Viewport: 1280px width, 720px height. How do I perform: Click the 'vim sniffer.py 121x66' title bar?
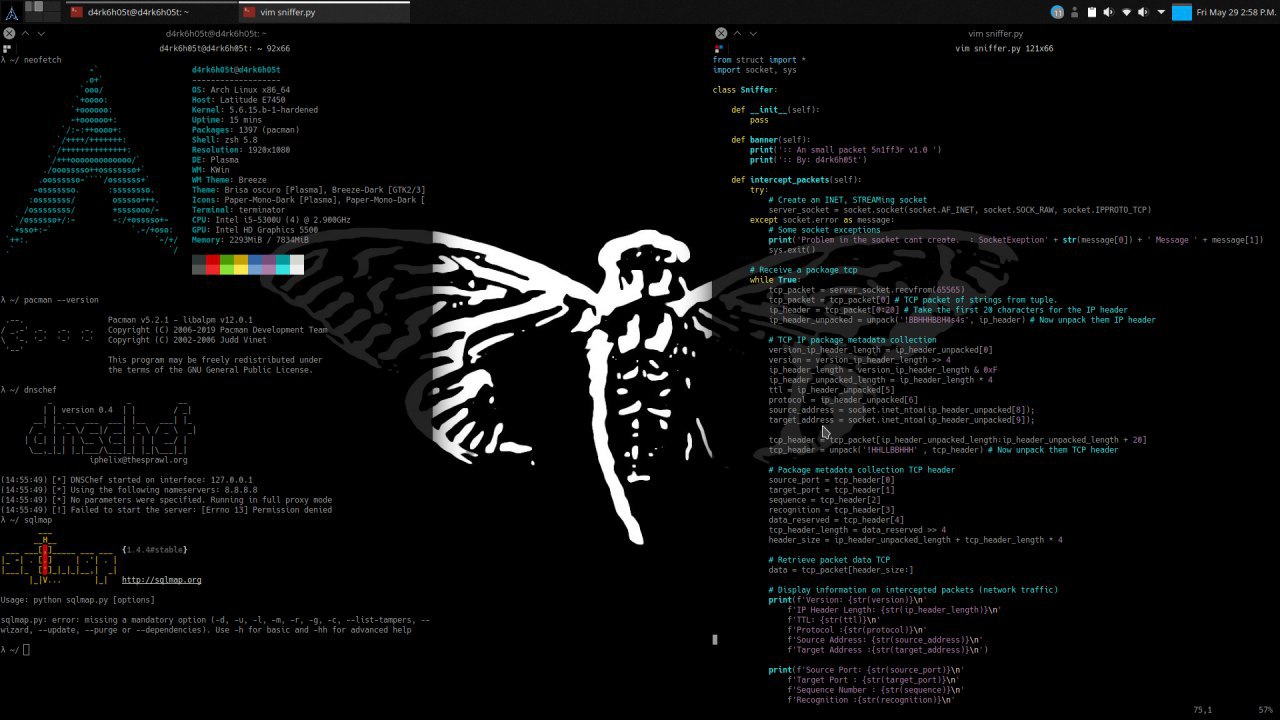(1003, 48)
